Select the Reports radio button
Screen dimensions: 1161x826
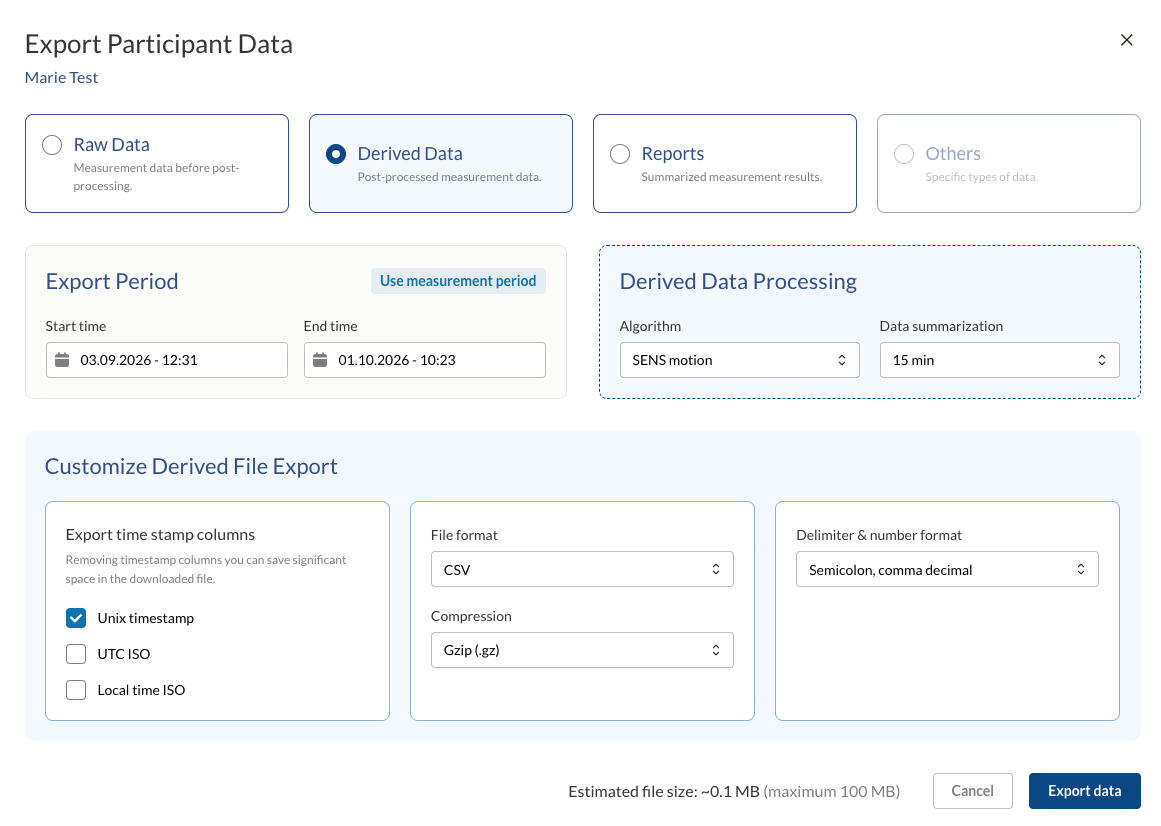coord(620,154)
